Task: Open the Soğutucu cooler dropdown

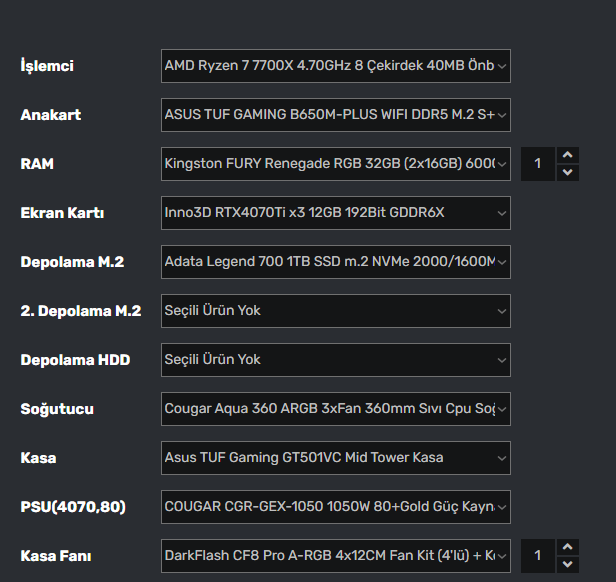Action: click(335, 409)
